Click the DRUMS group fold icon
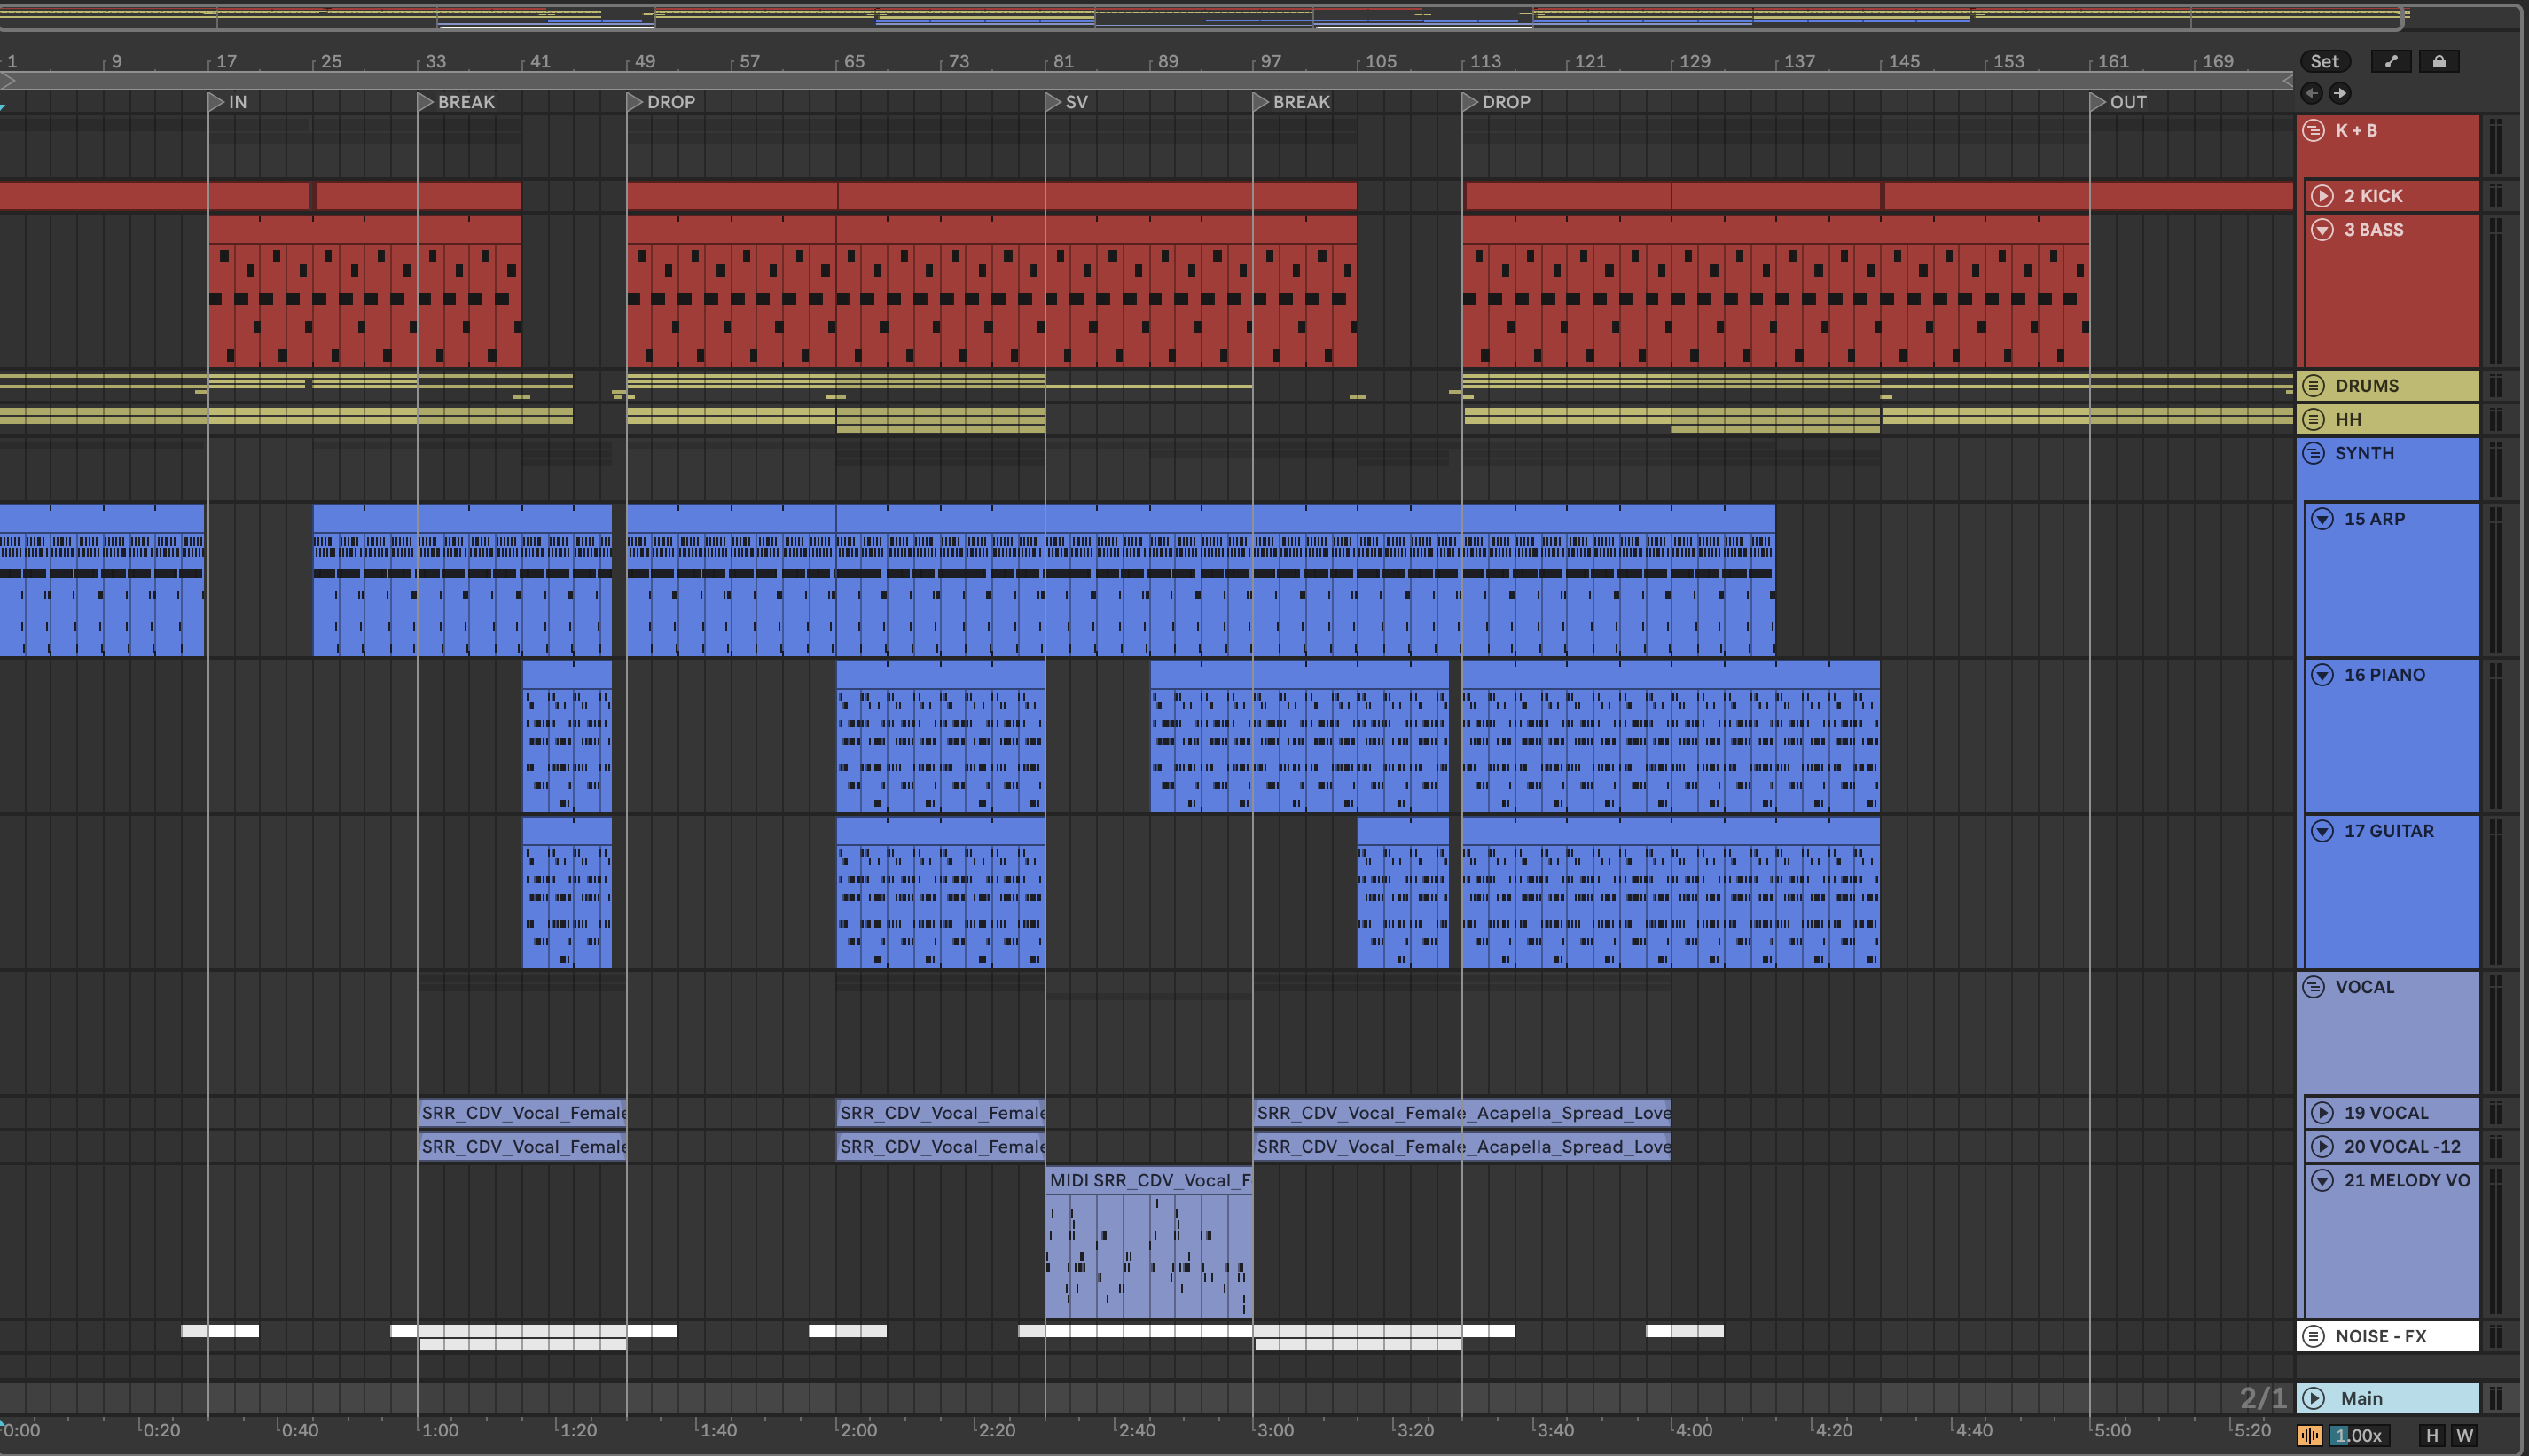The width and height of the screenshot is (2529, 1456). pyautogui.click(x=2313, y=386)
